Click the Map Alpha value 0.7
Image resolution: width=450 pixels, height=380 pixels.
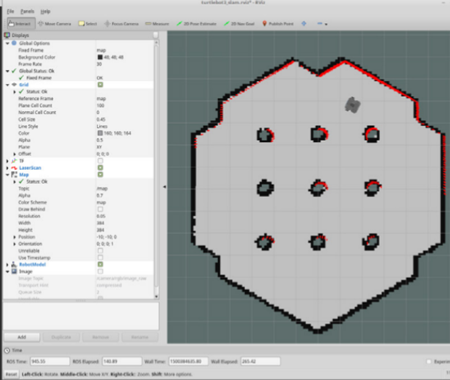(x=100, y=195)
